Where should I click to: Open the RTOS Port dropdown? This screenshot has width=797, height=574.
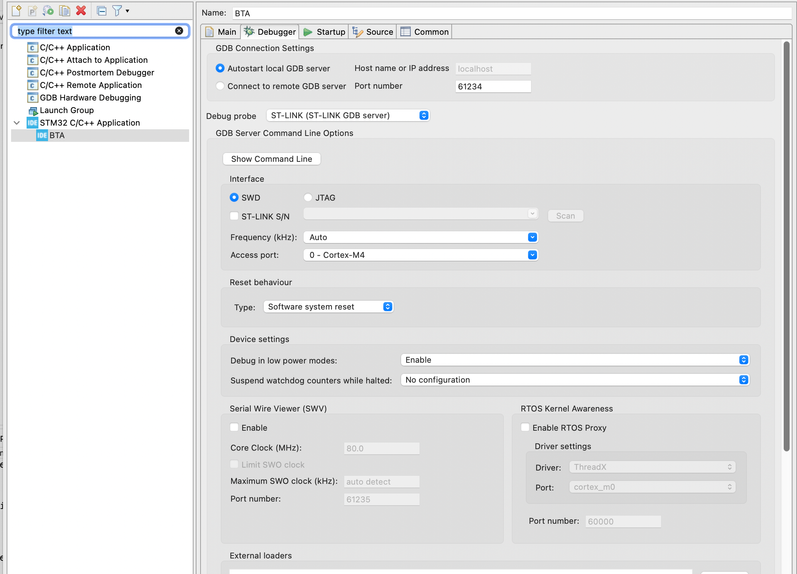[652, 487]
